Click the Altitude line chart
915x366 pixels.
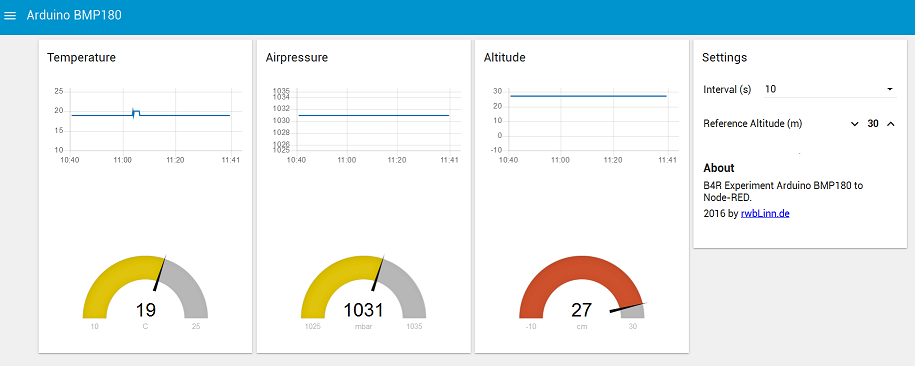click(x=584, y=126)
